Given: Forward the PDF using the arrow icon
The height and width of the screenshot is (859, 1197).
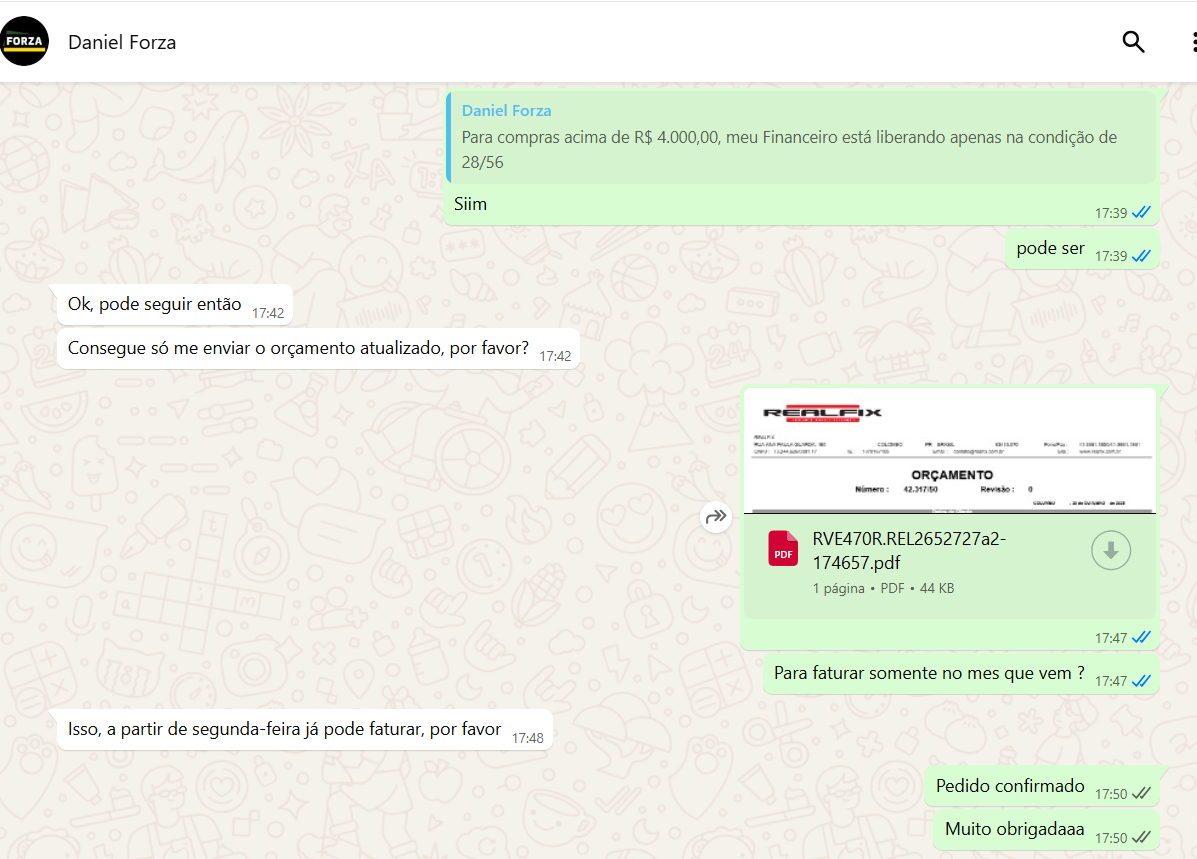Looking at the screenshot, I should pyautogui.click(x=716, y=517).
